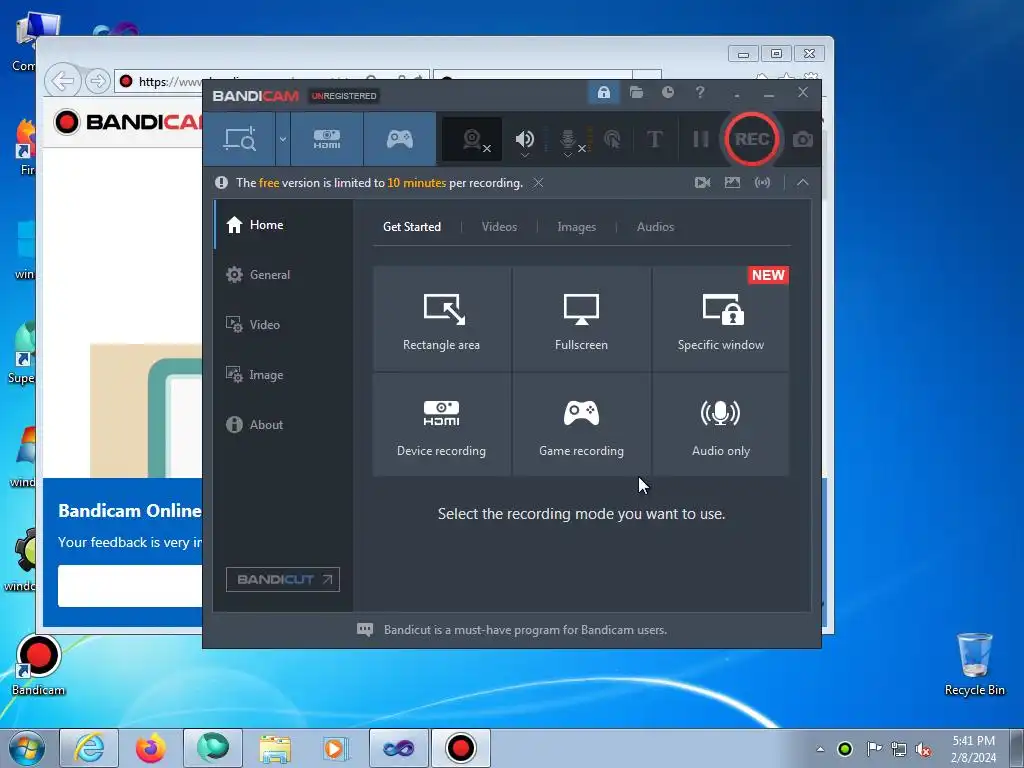Open the About section
Image resolution: width=1024 pixels, height=768 pixels.
tap(283, 424)
